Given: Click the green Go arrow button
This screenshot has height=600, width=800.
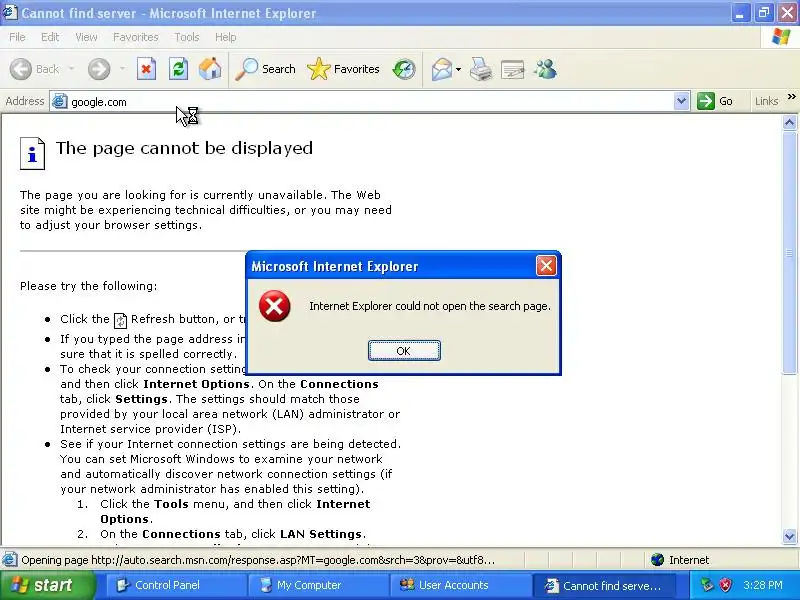Looking at the screenshot, I should pyautogui.click(x=706, y=101).
